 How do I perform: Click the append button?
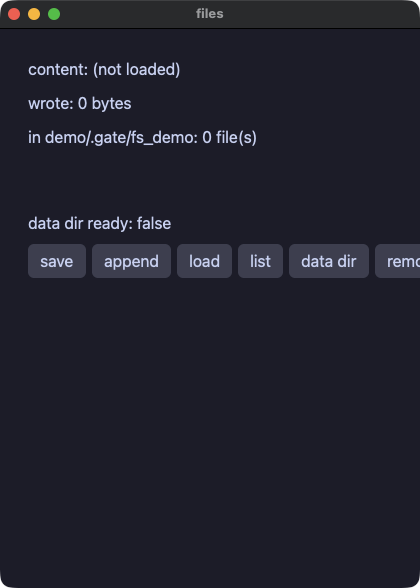point(131,261)
